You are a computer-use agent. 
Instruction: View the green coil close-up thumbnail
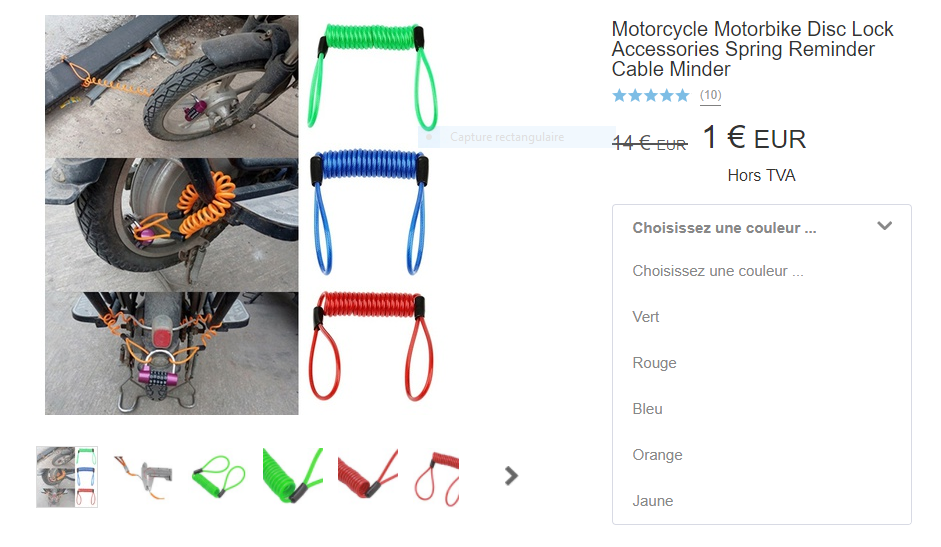point(293,477)
